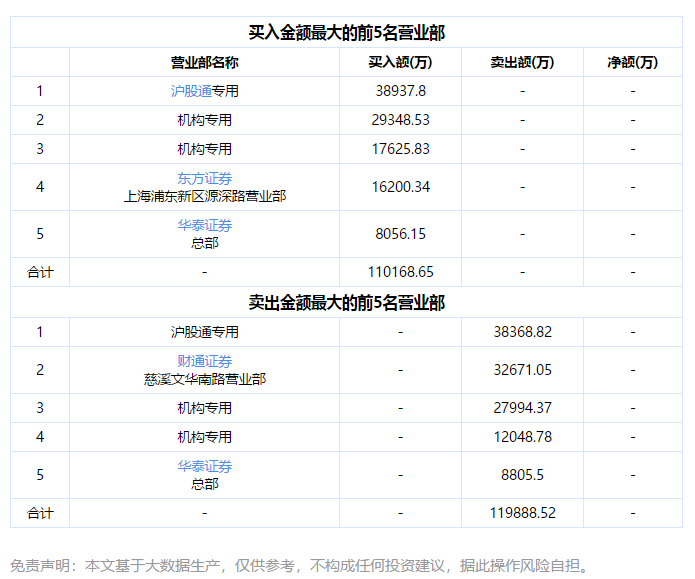The width and height of the screenshot is (695, 579).
Task: Click 合计 label in the buy table
Action: 40,272
